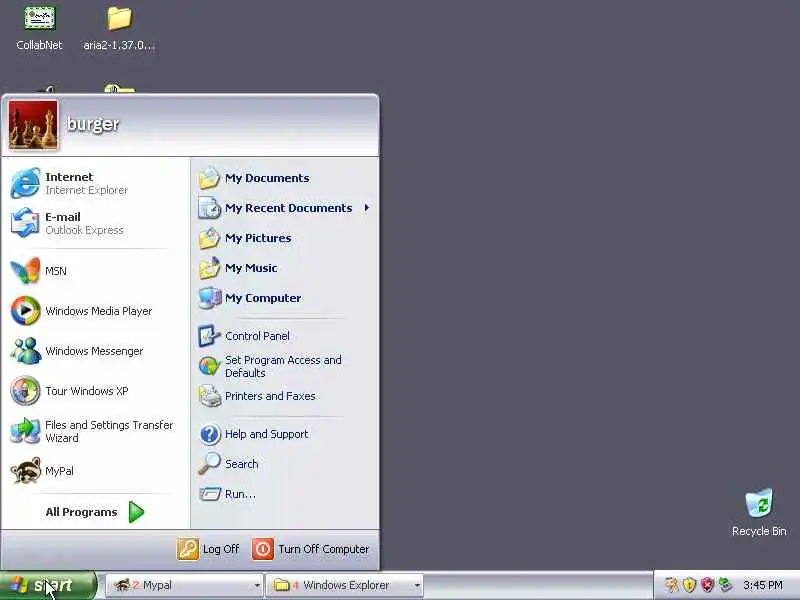This screenshot has width=800, height=600.
Task: Click the Log Off button
Action: point(208,549)
